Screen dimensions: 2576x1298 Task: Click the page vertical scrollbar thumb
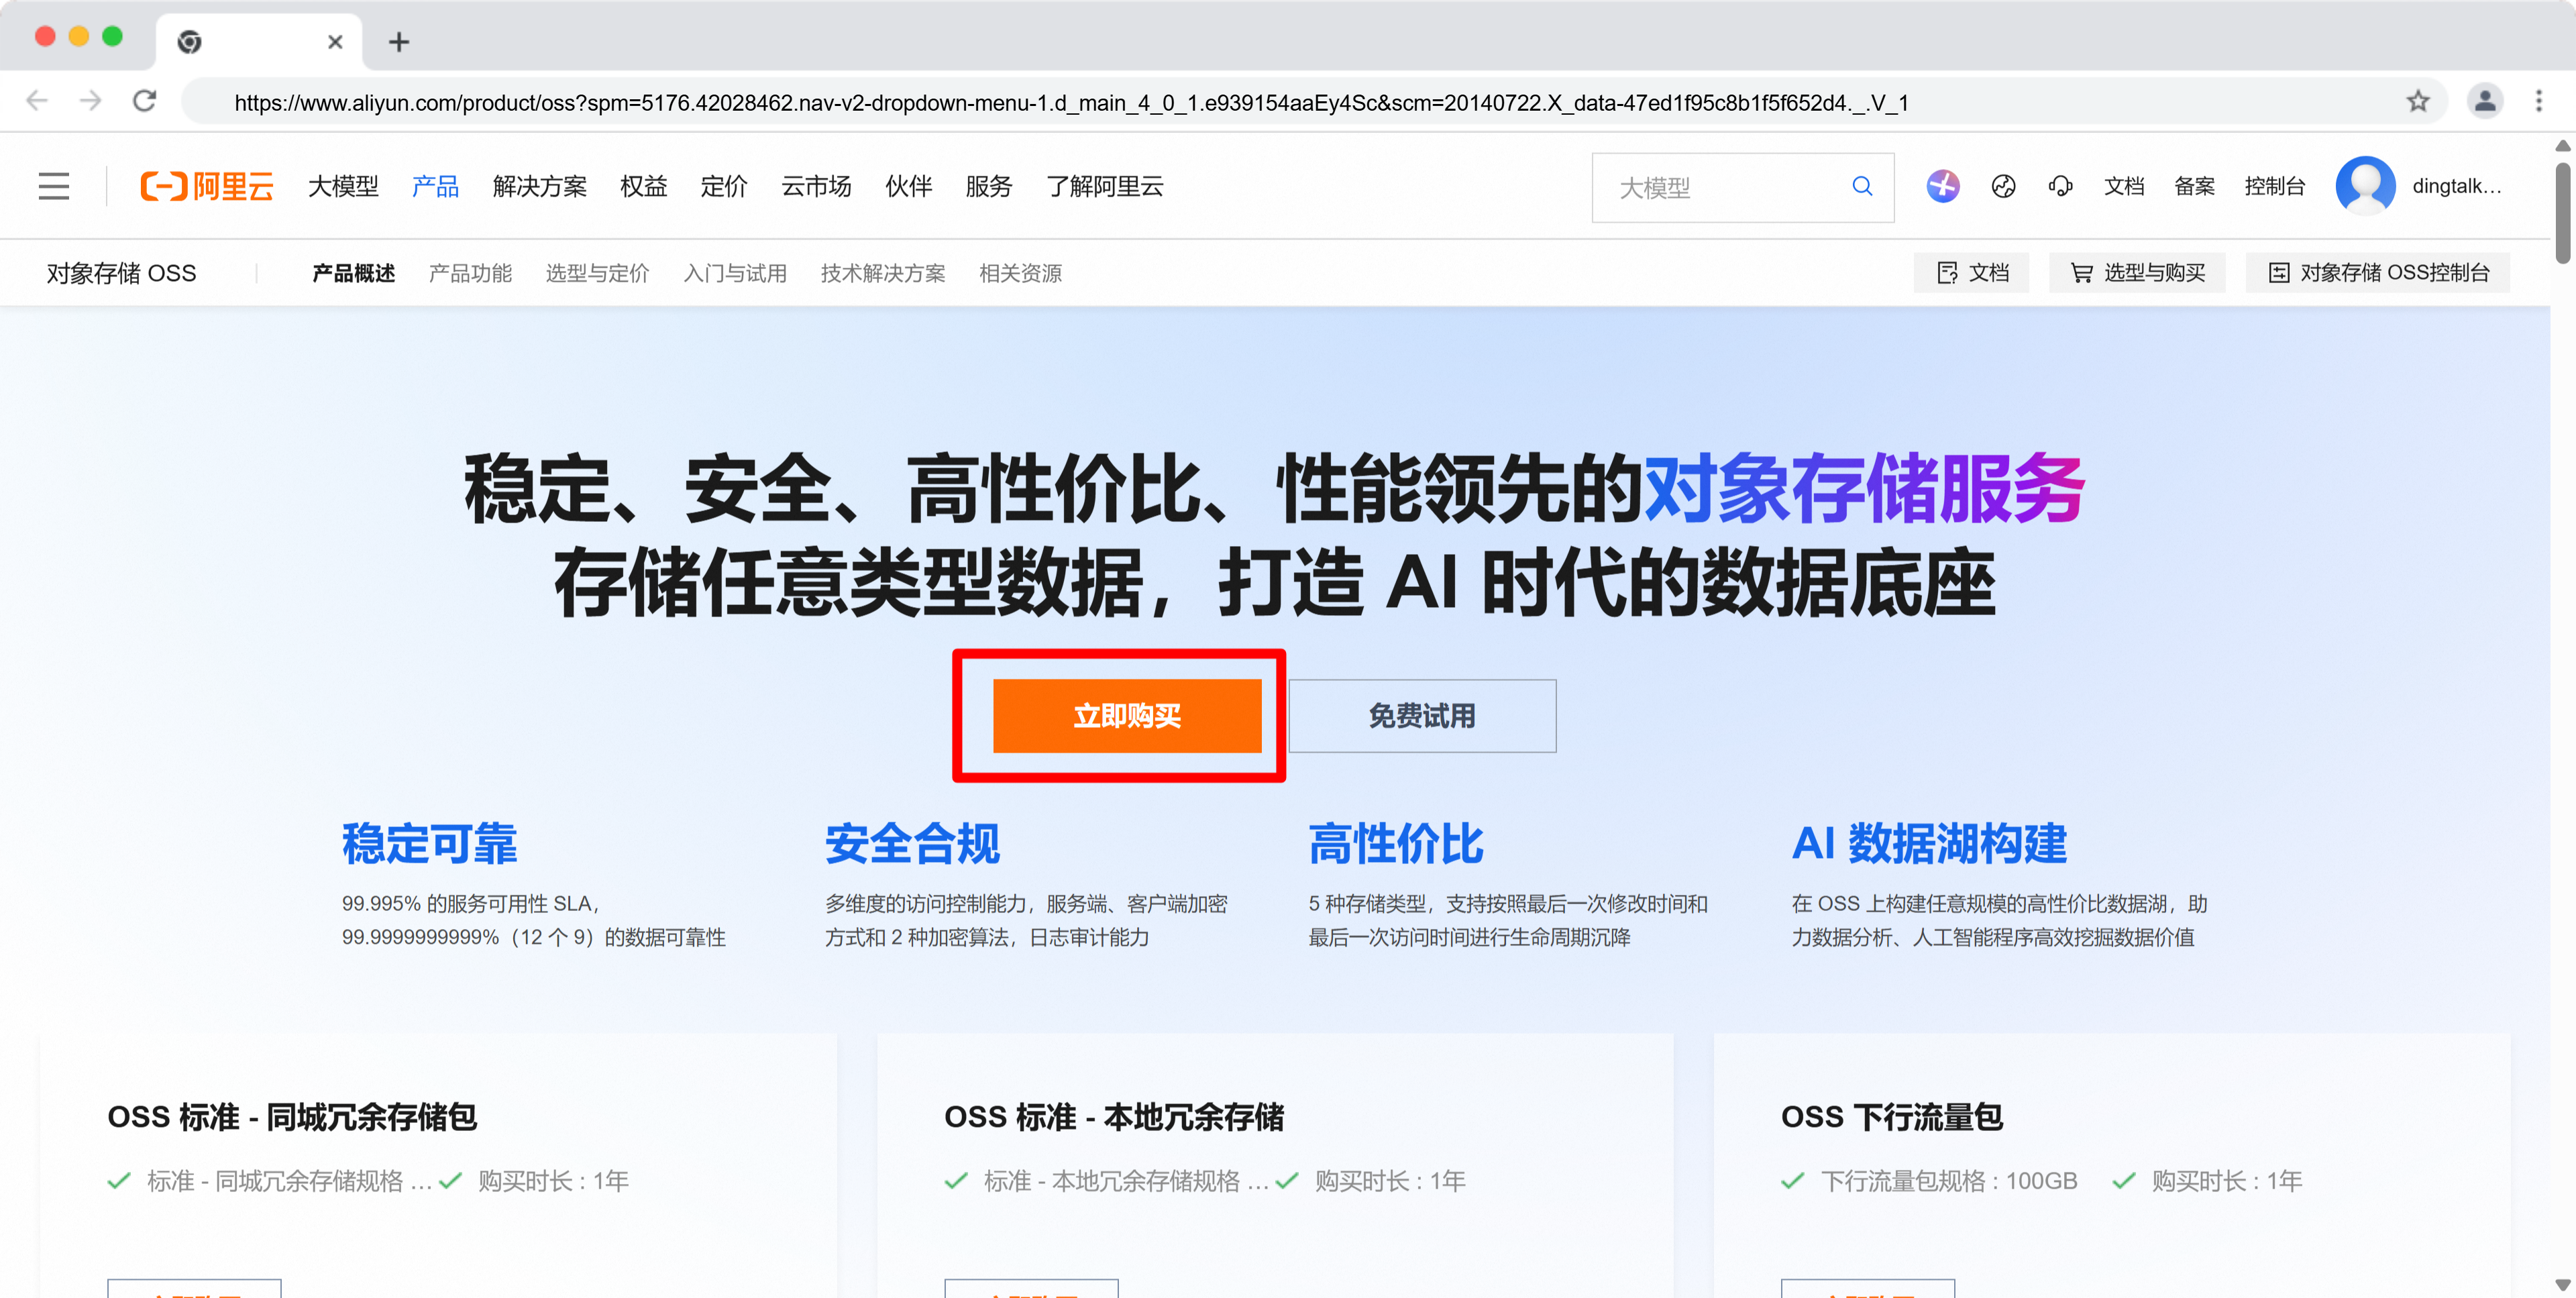(x=2562, y=213)
